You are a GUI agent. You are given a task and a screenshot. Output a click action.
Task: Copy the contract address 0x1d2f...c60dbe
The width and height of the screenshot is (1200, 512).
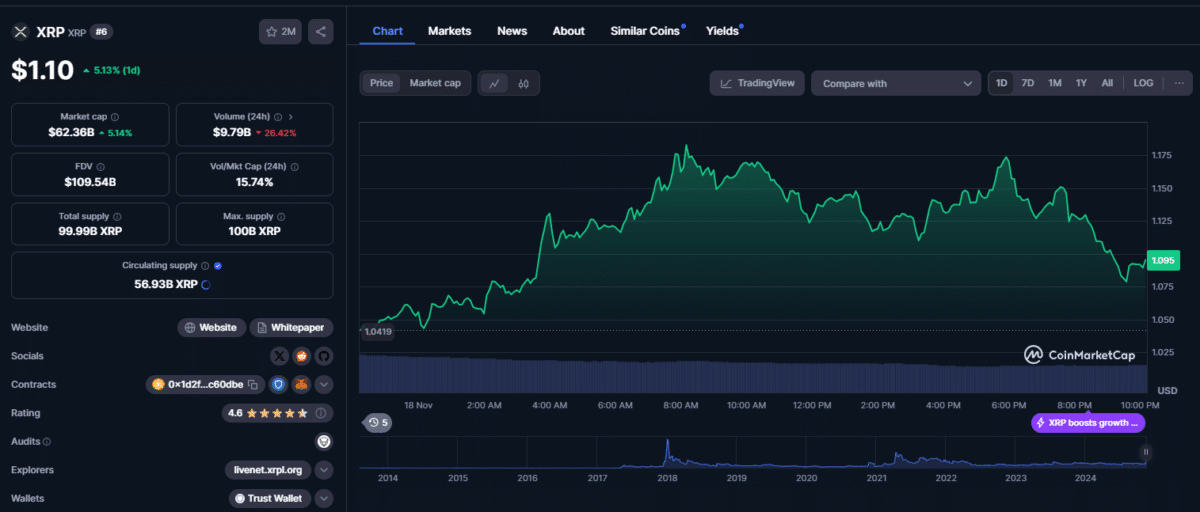tap(254, 384)
